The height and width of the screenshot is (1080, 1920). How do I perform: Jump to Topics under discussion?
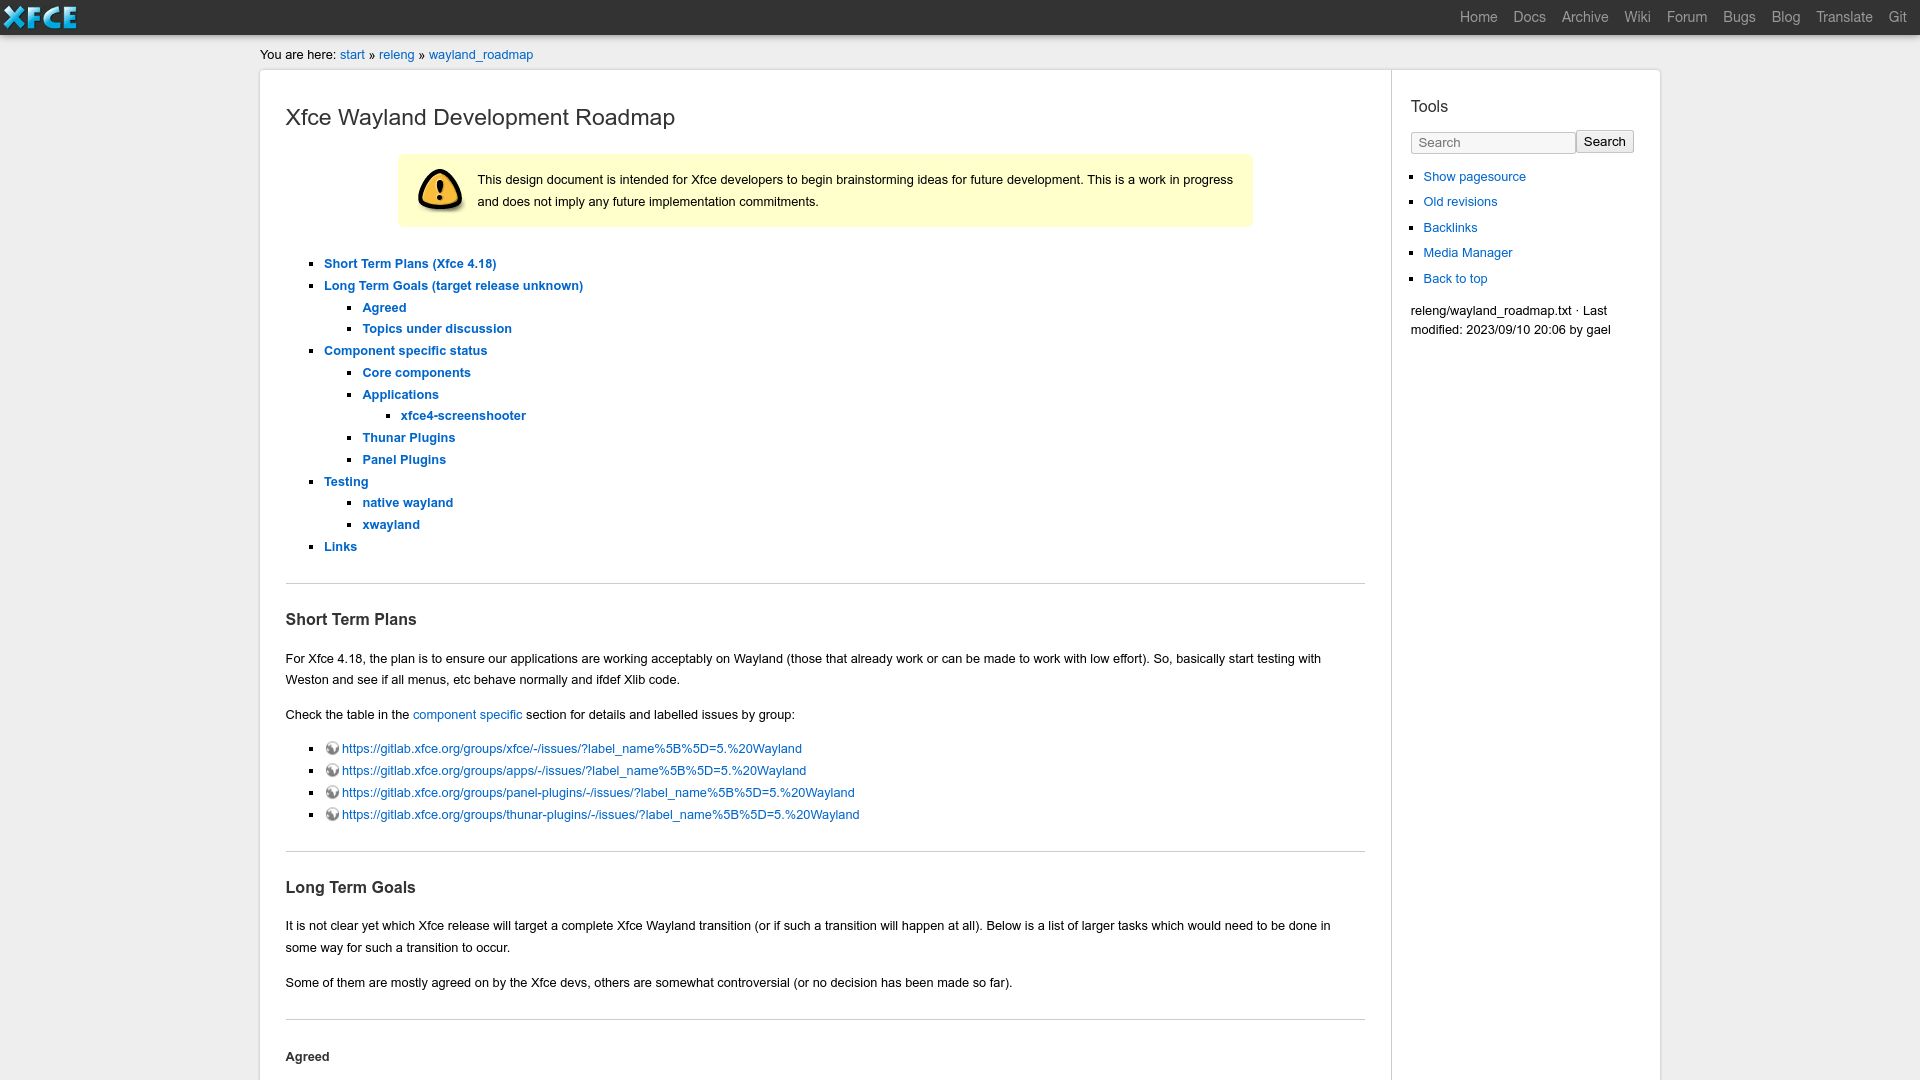pyautogui.click(x=437, y=329)
